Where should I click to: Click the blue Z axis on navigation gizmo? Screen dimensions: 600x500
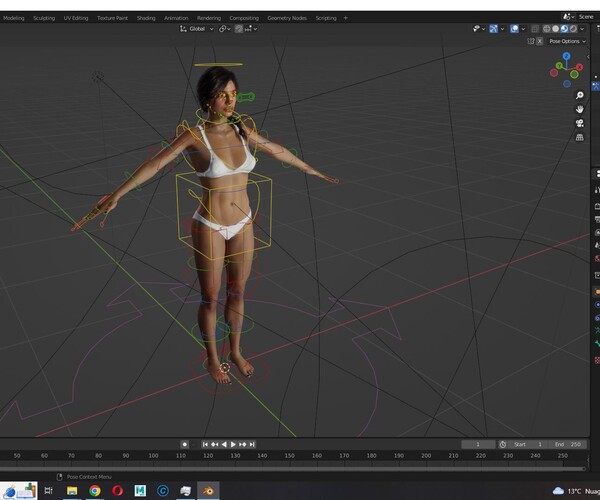pos(567,56)
